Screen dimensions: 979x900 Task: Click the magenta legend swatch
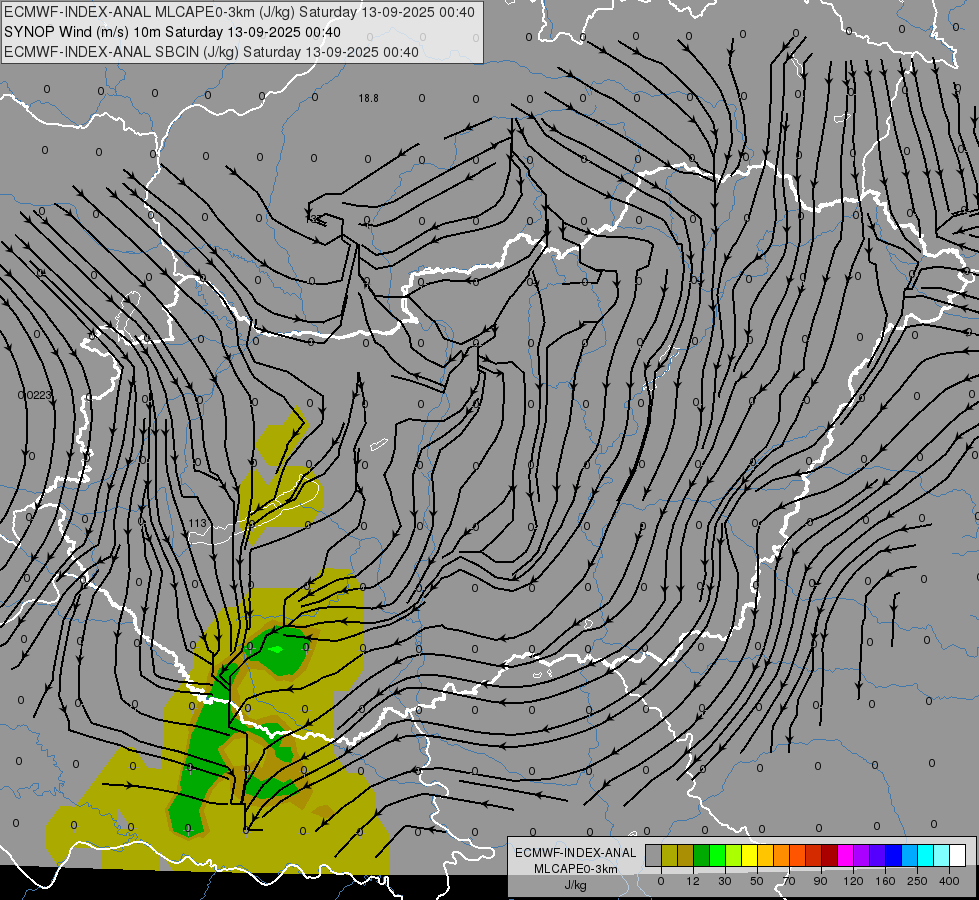[x=846, y=855]
